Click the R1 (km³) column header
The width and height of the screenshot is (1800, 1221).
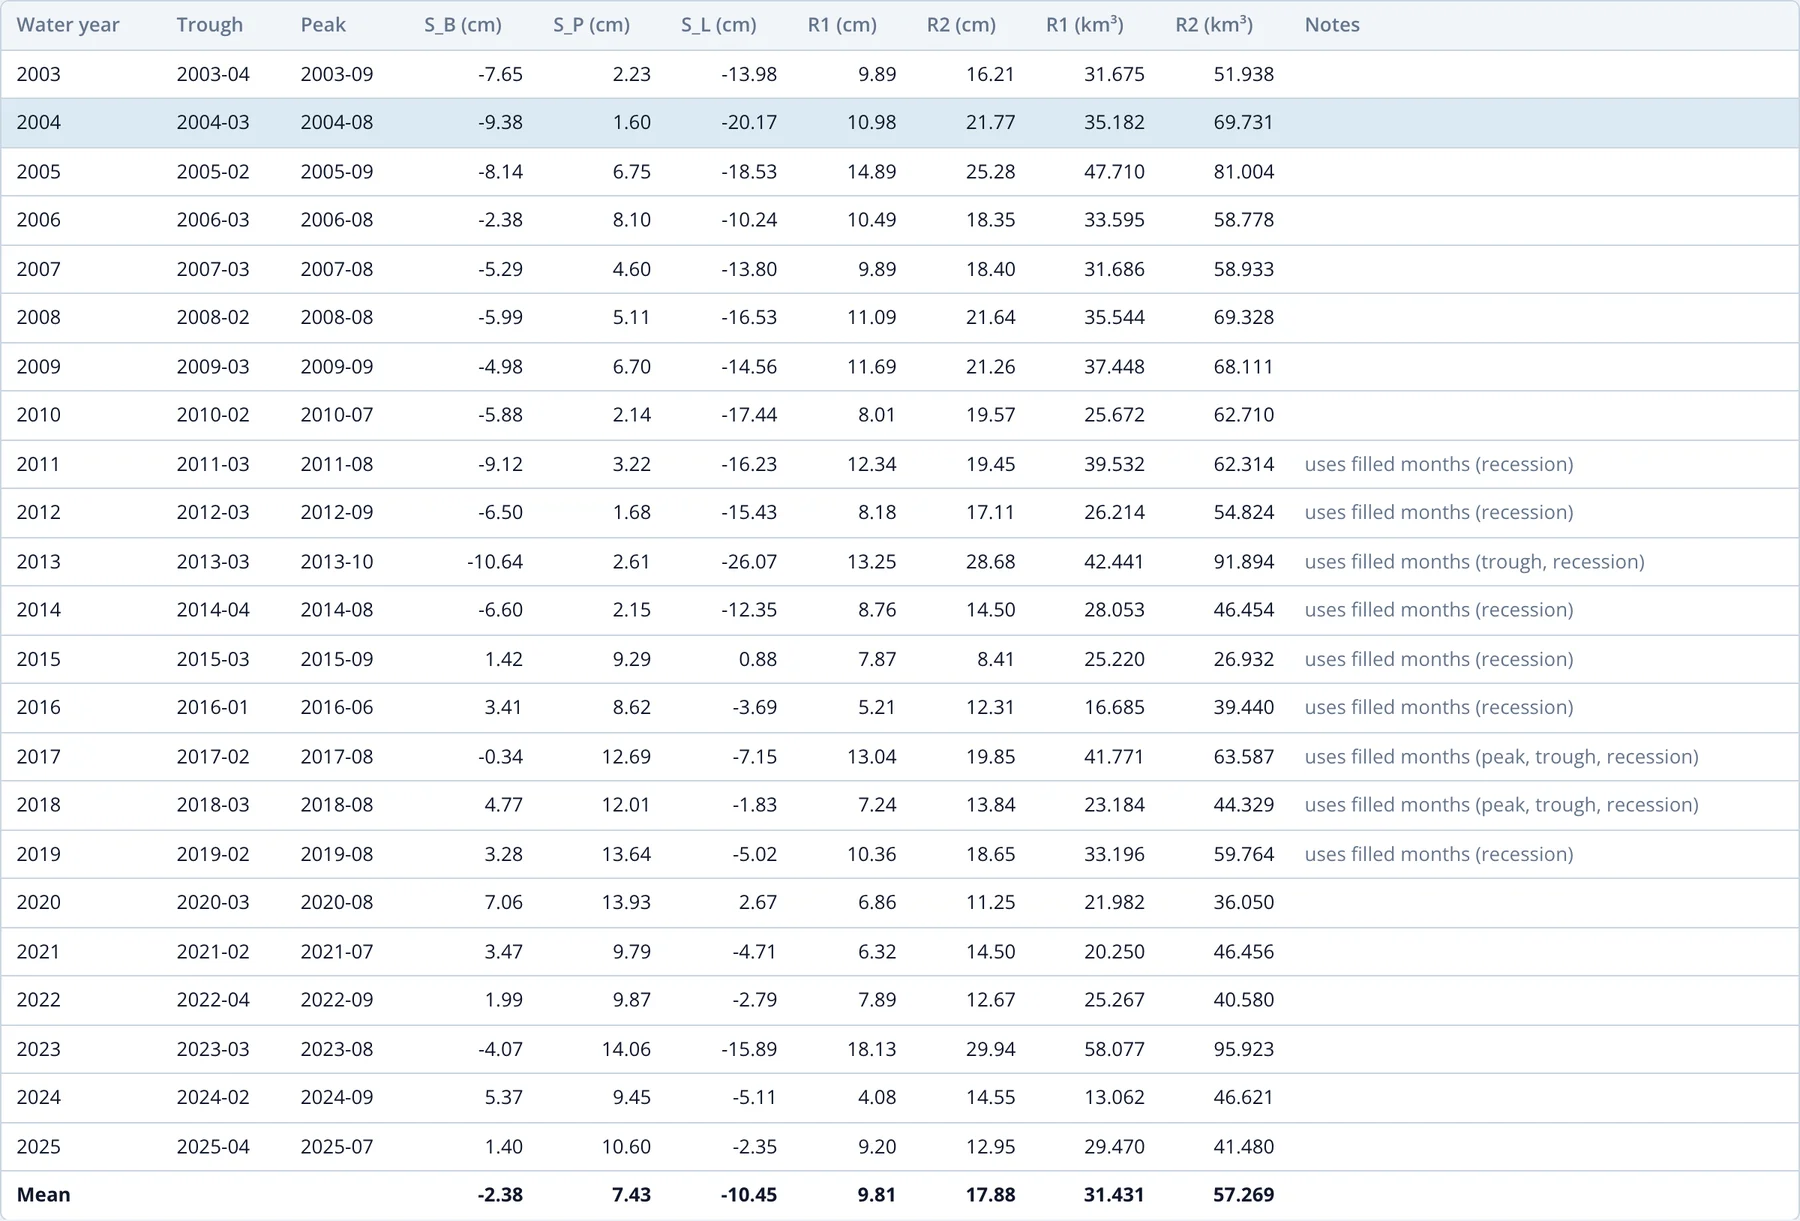1085,25
